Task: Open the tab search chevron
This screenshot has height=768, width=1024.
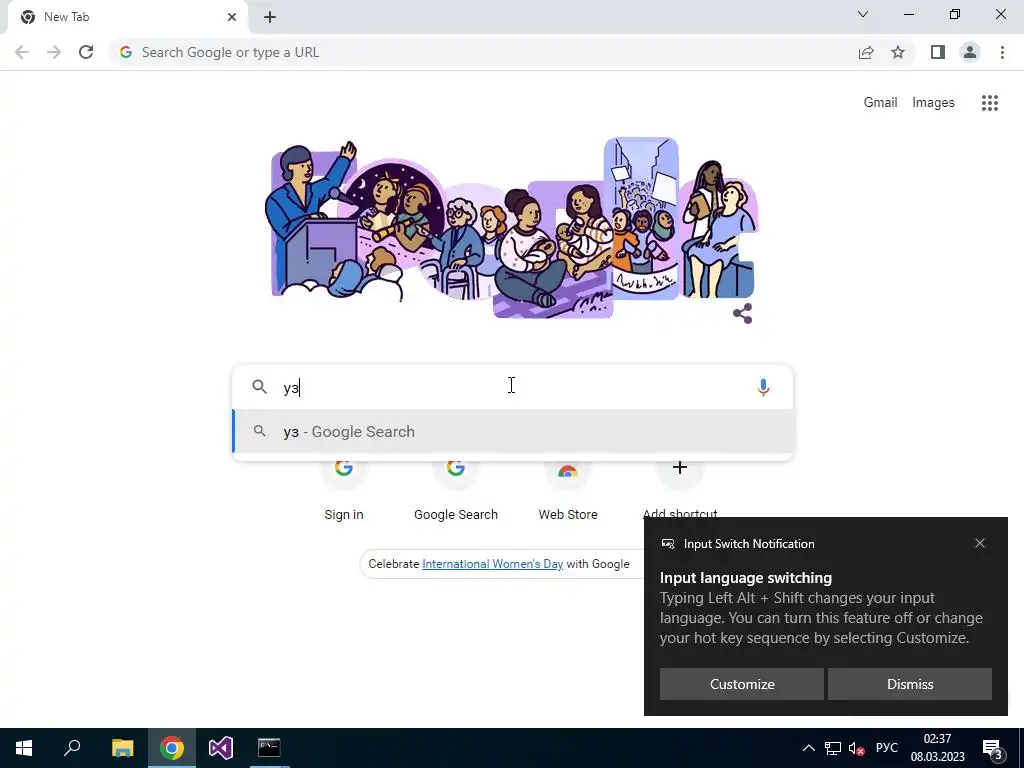Action: pyautogui.click(x=863, y=14)
